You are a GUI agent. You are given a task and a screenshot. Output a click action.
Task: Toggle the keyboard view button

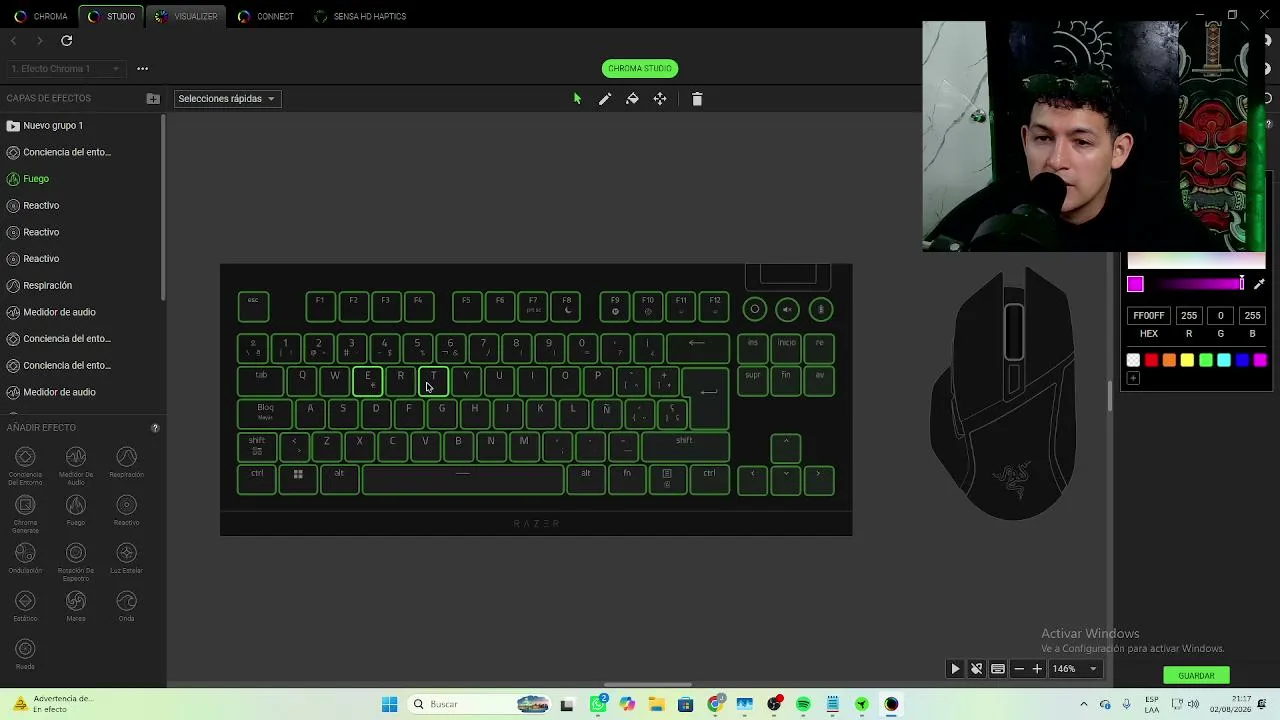click(998, 669)
